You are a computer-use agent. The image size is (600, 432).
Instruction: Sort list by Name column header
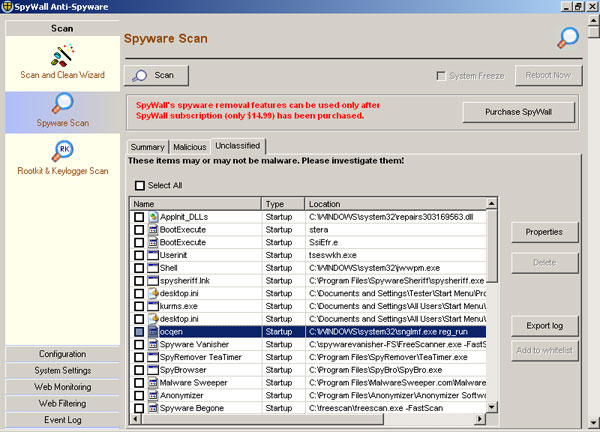[x=196, y=204]
